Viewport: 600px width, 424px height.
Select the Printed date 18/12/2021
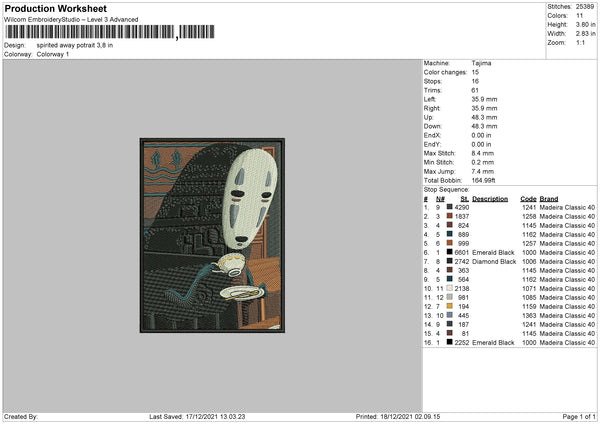point(395,417)
